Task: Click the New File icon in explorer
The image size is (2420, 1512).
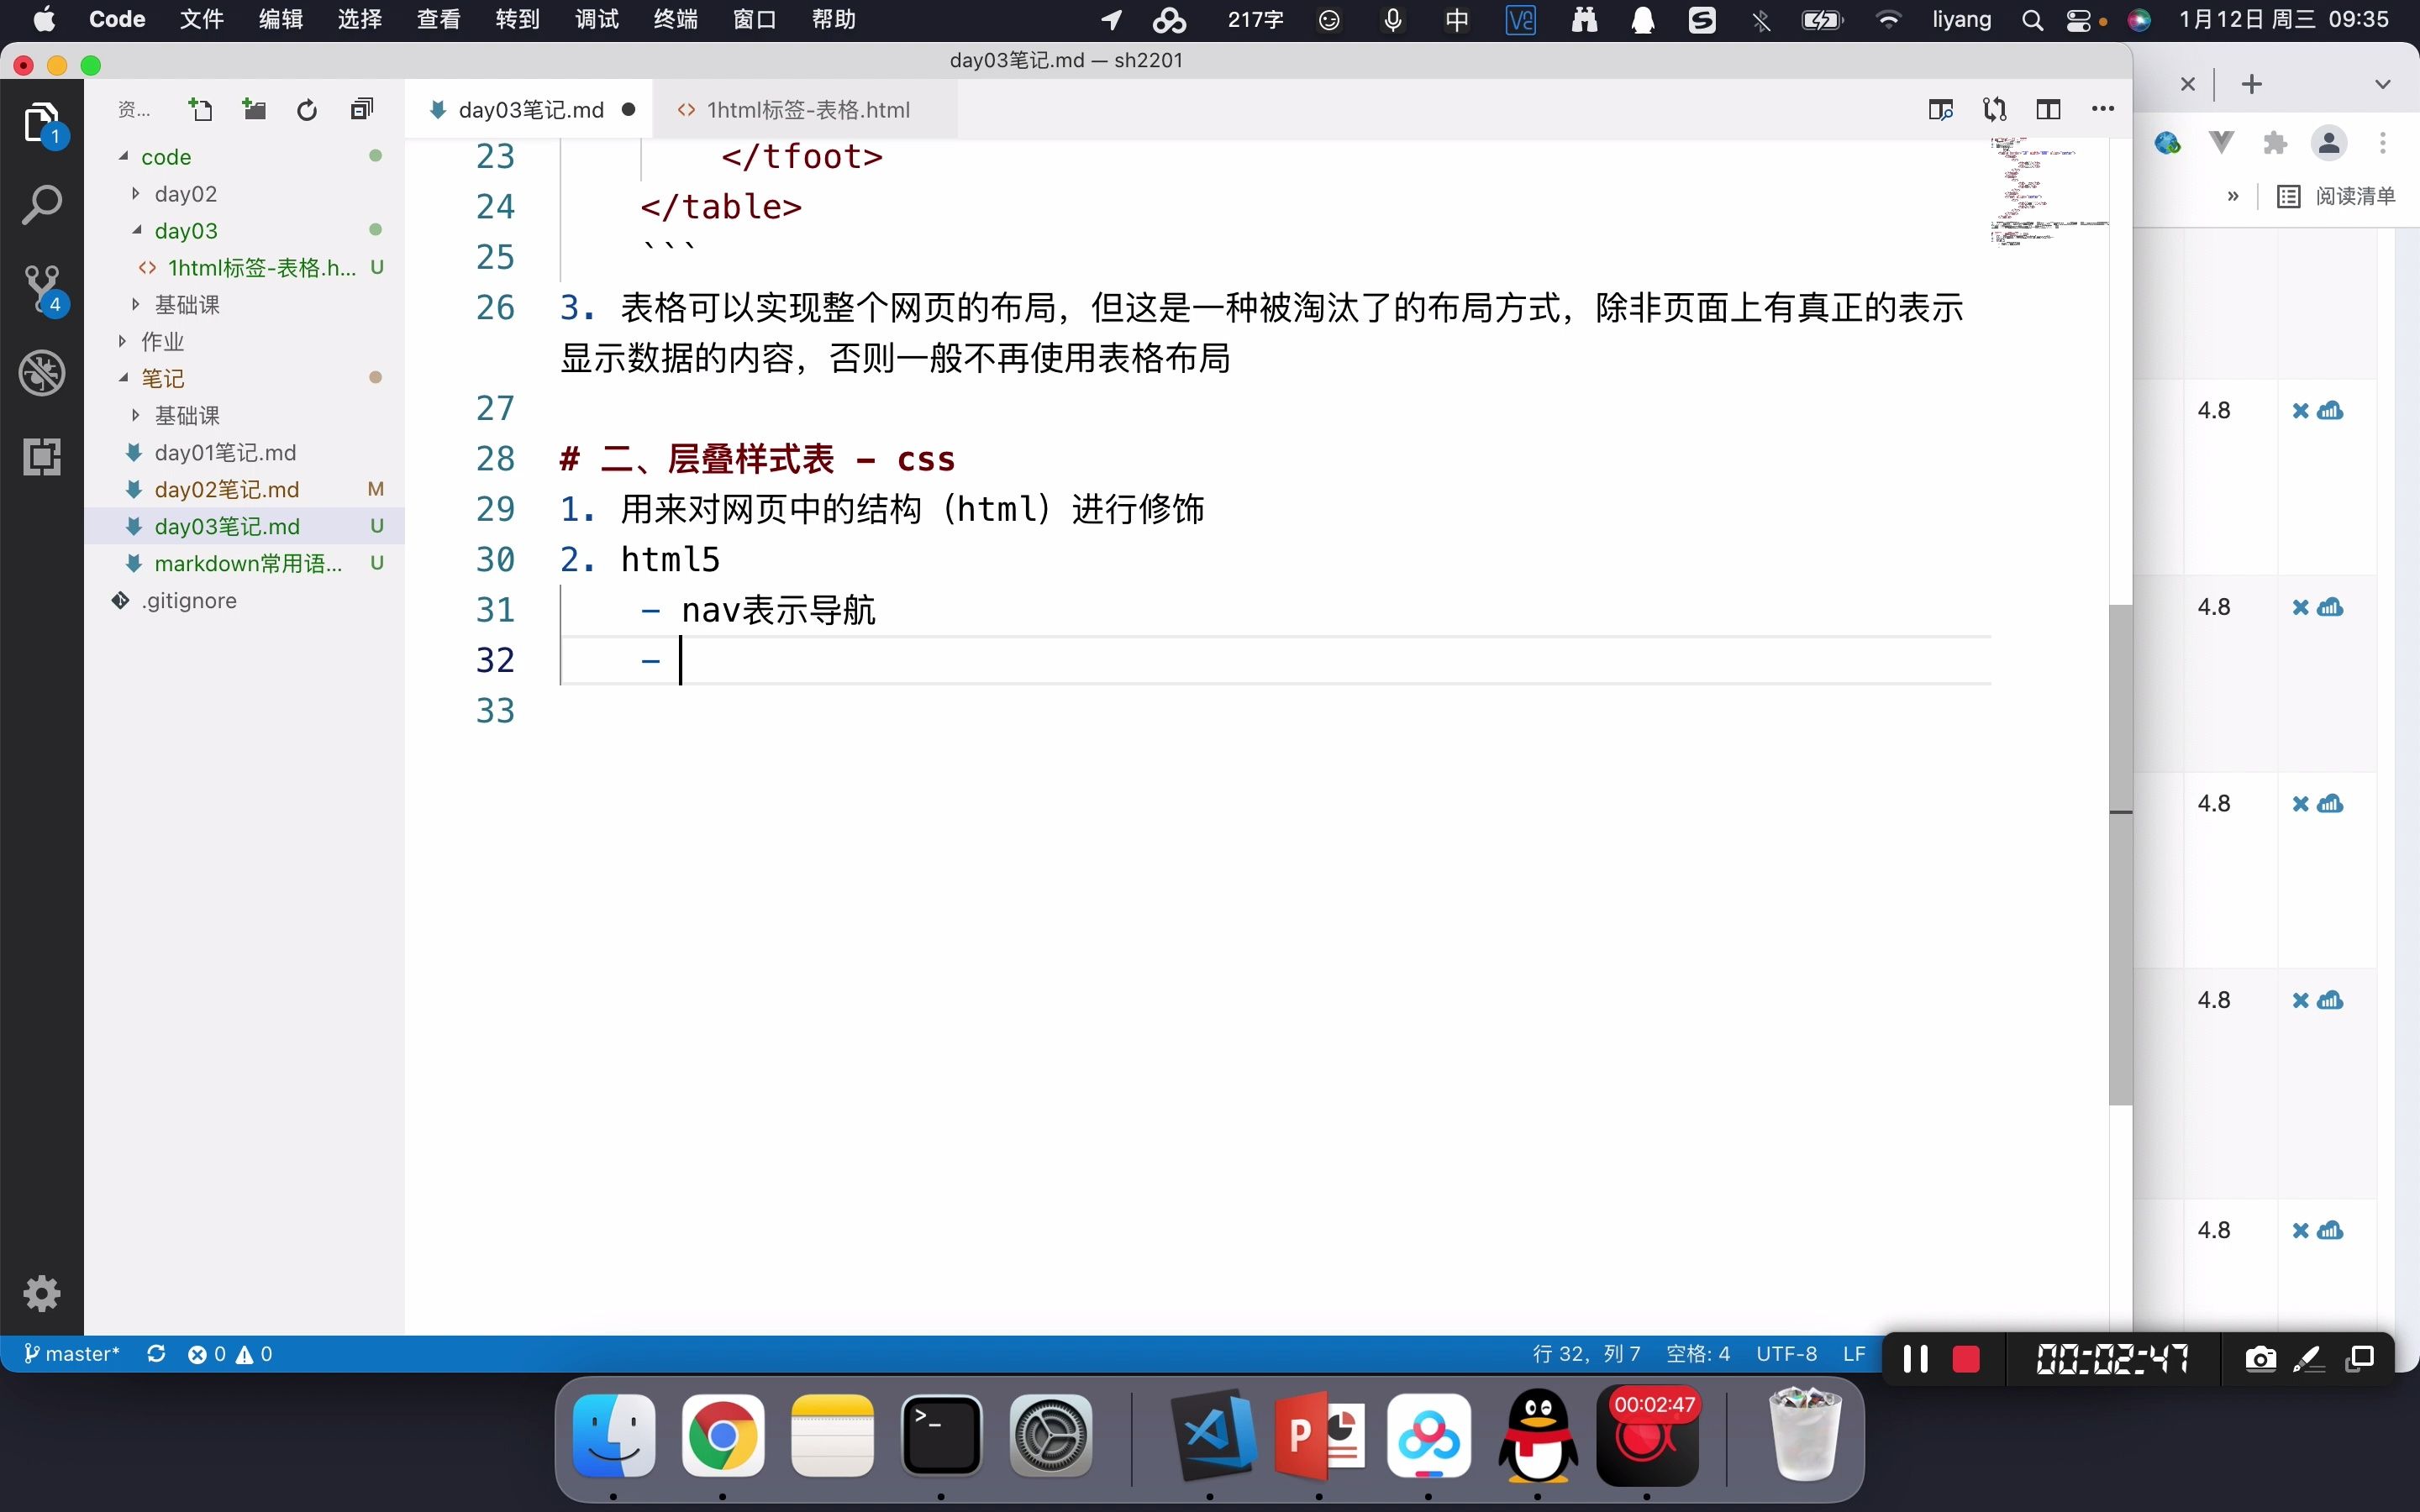Action: point(201,110)
